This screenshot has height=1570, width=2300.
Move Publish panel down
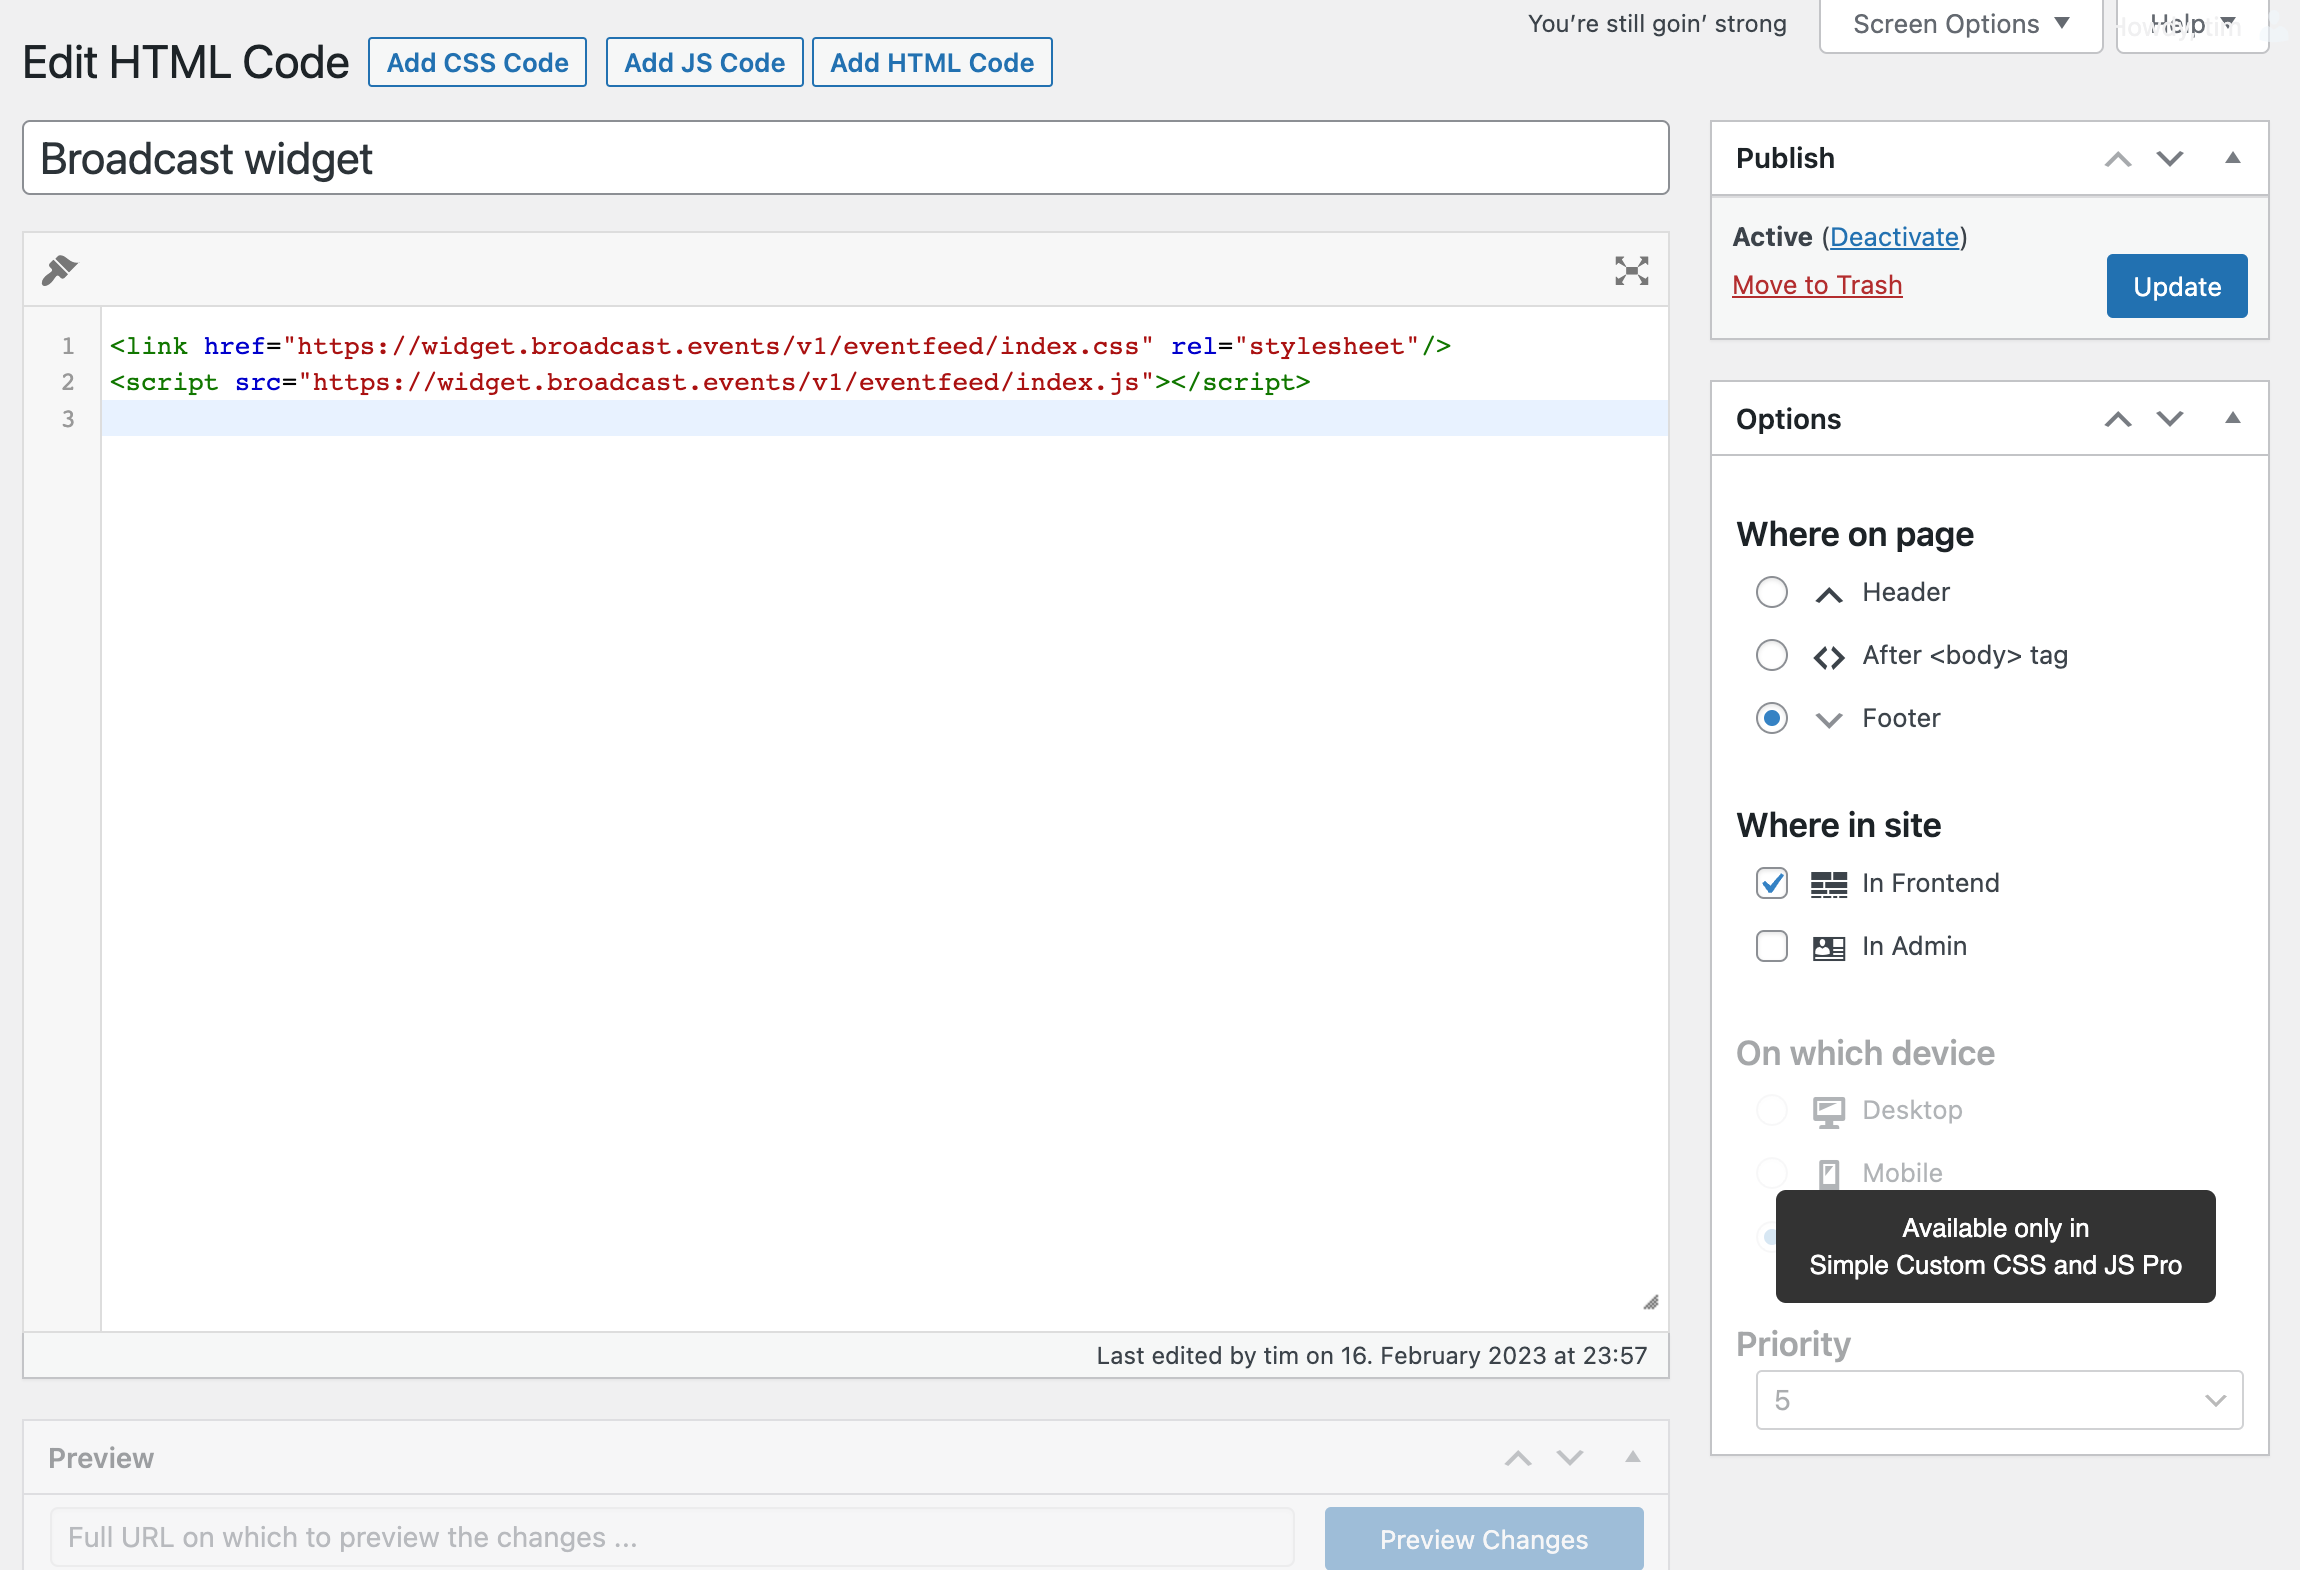pyautogui.click(x=2169, y=159)
